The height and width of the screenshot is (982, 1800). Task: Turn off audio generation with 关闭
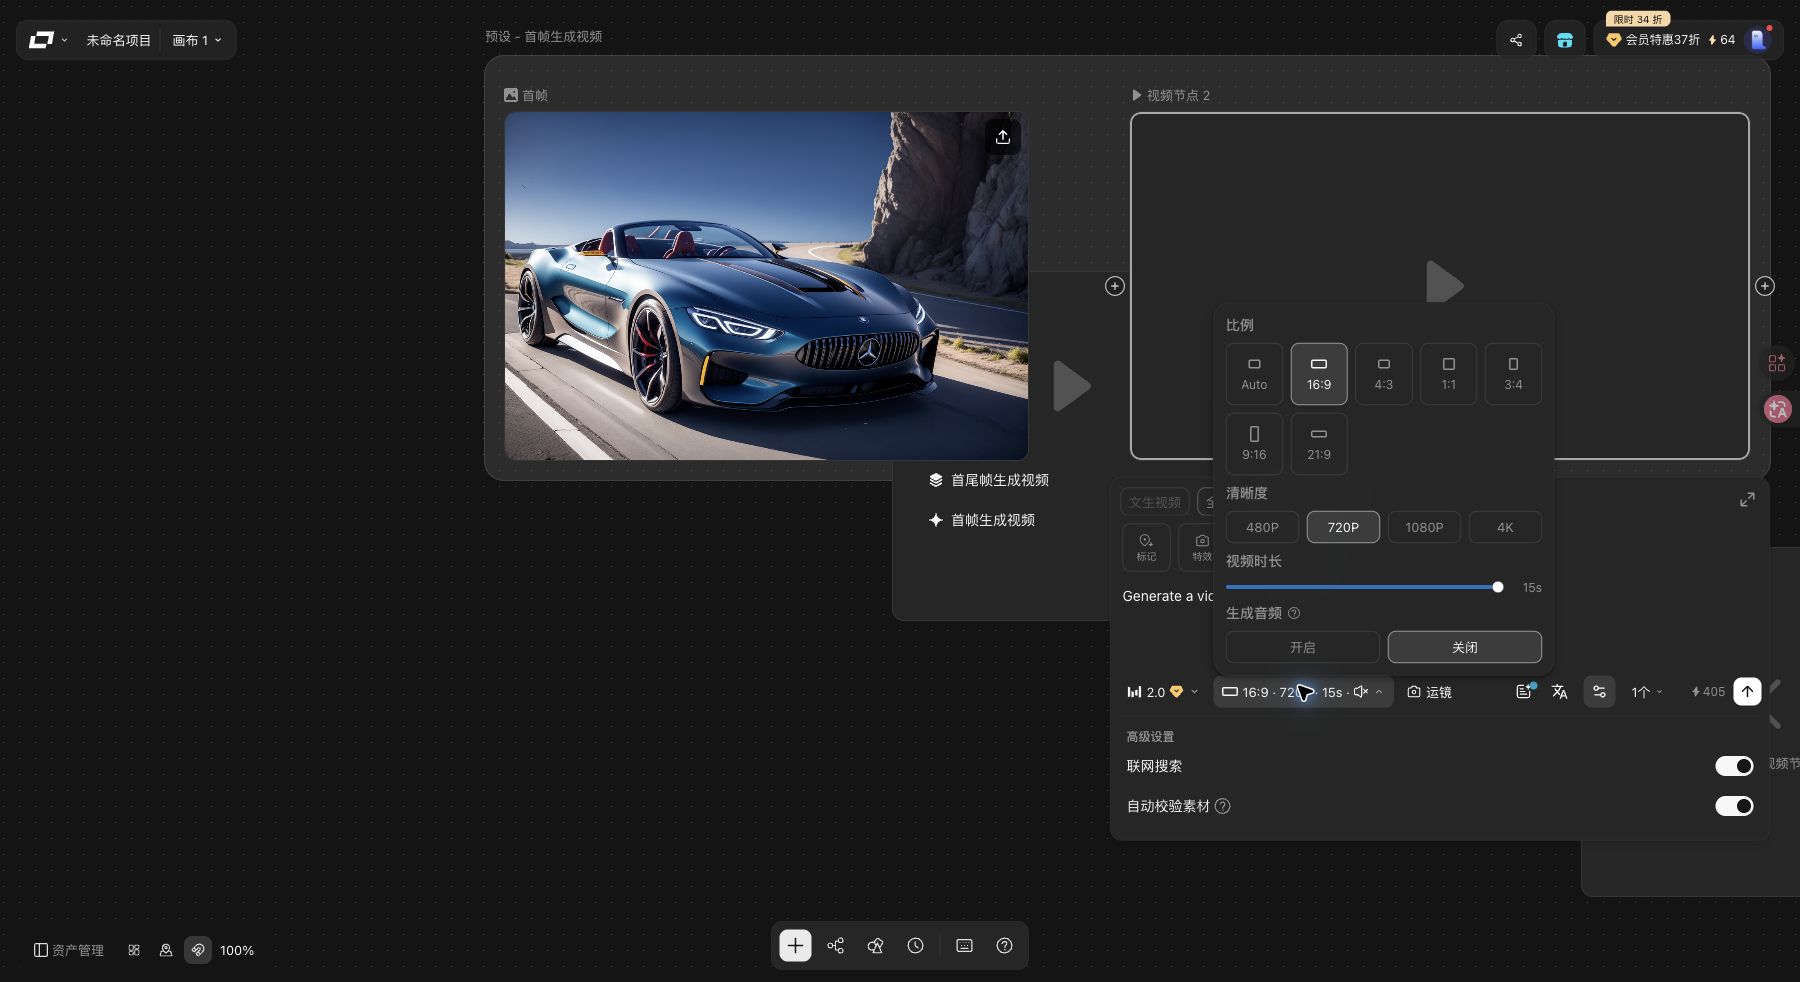tap(1465, 647)
